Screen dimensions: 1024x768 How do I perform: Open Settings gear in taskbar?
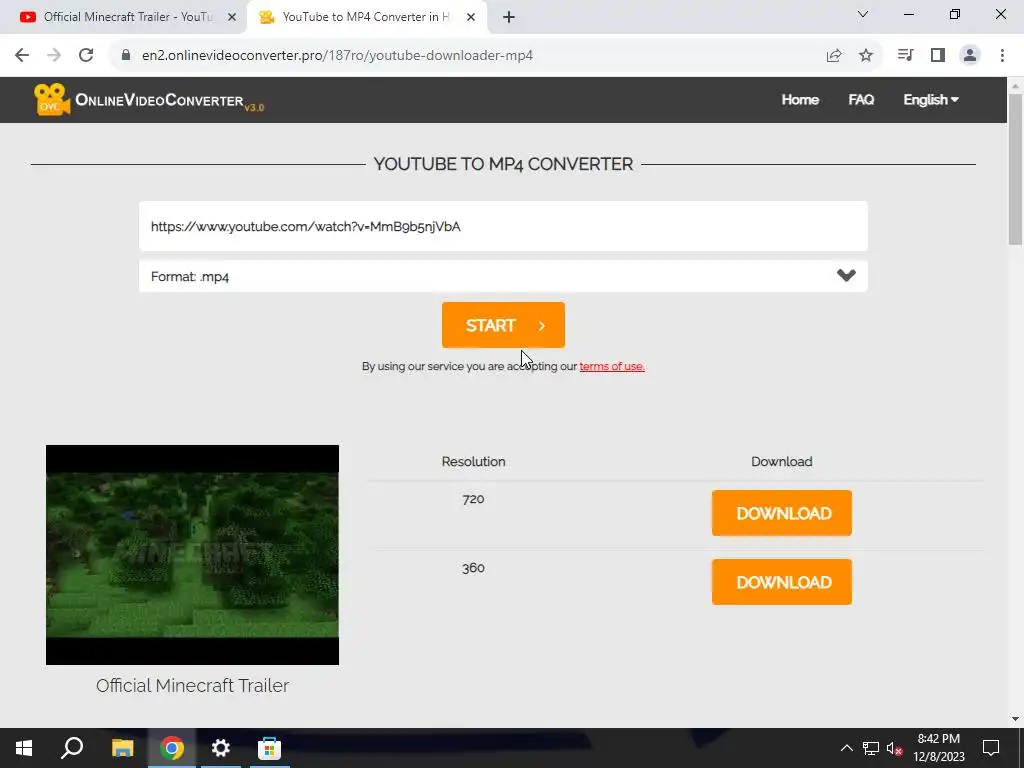(221, 748)
